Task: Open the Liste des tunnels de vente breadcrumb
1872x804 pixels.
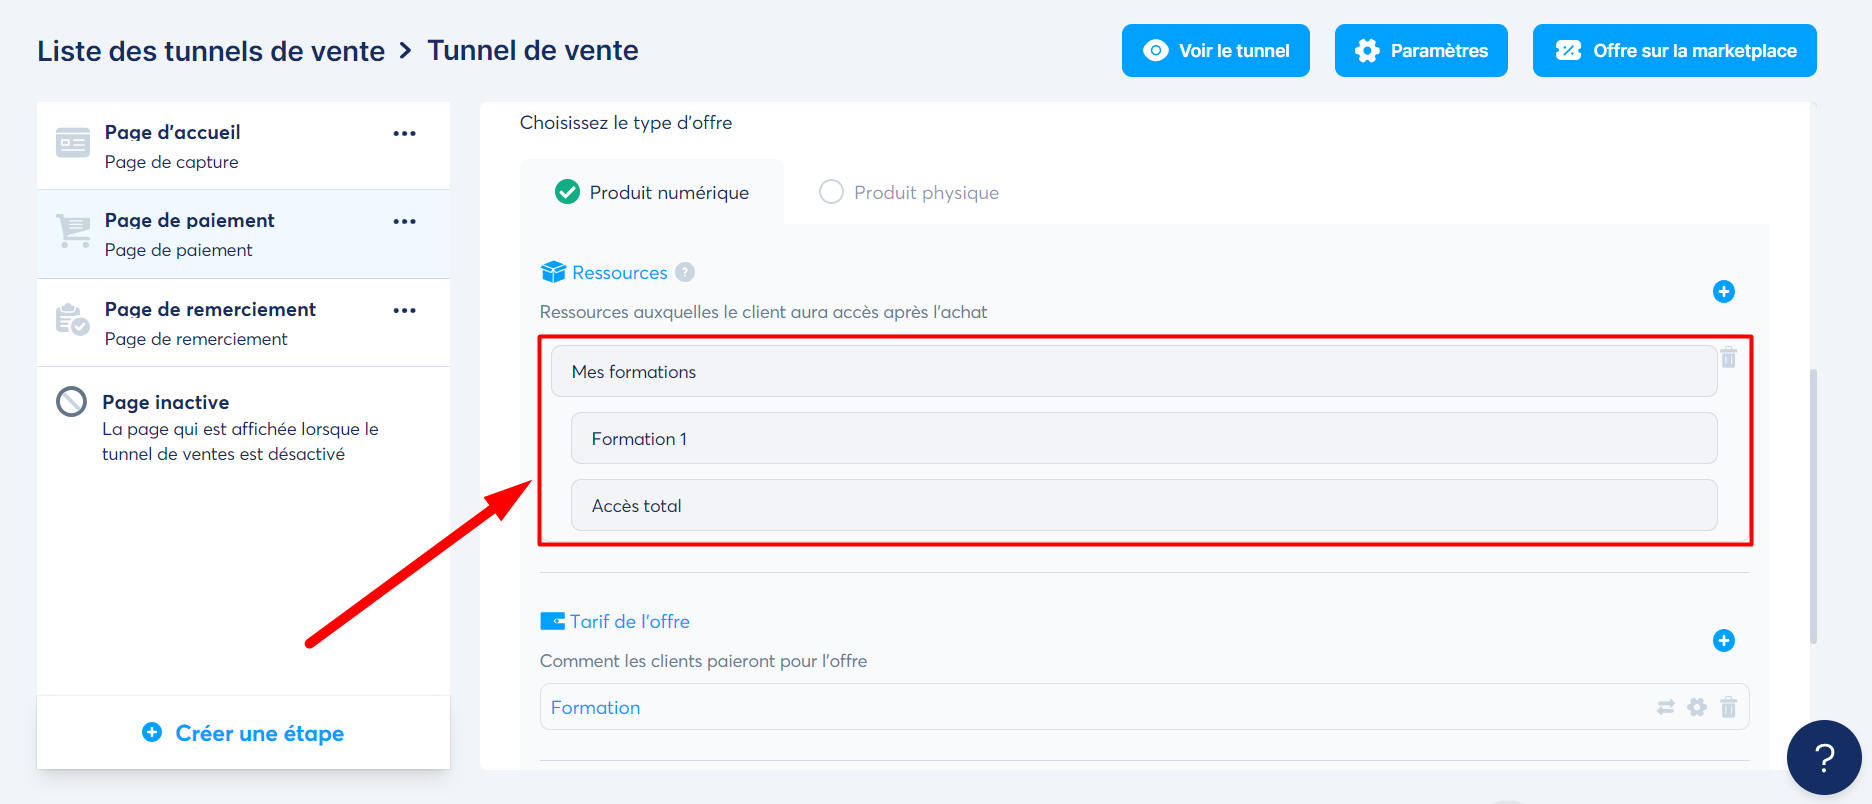Action: pos(211,50)
